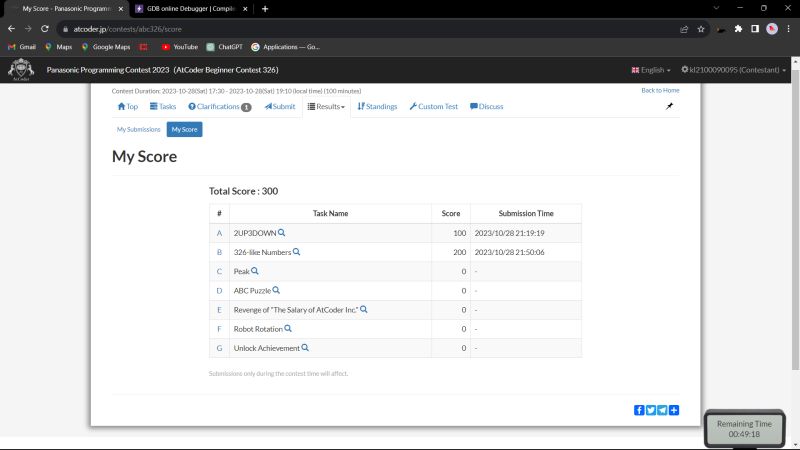Expand the English language dropdown

coord(650,70)
